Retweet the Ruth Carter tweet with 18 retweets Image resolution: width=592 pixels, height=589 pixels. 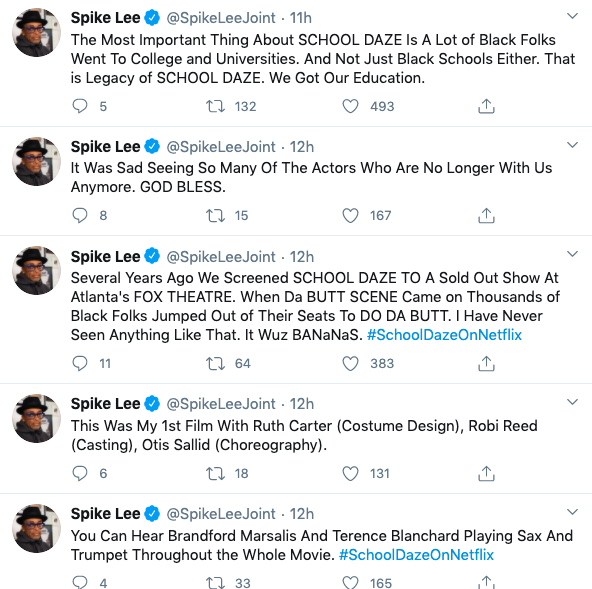coord(215,473)
